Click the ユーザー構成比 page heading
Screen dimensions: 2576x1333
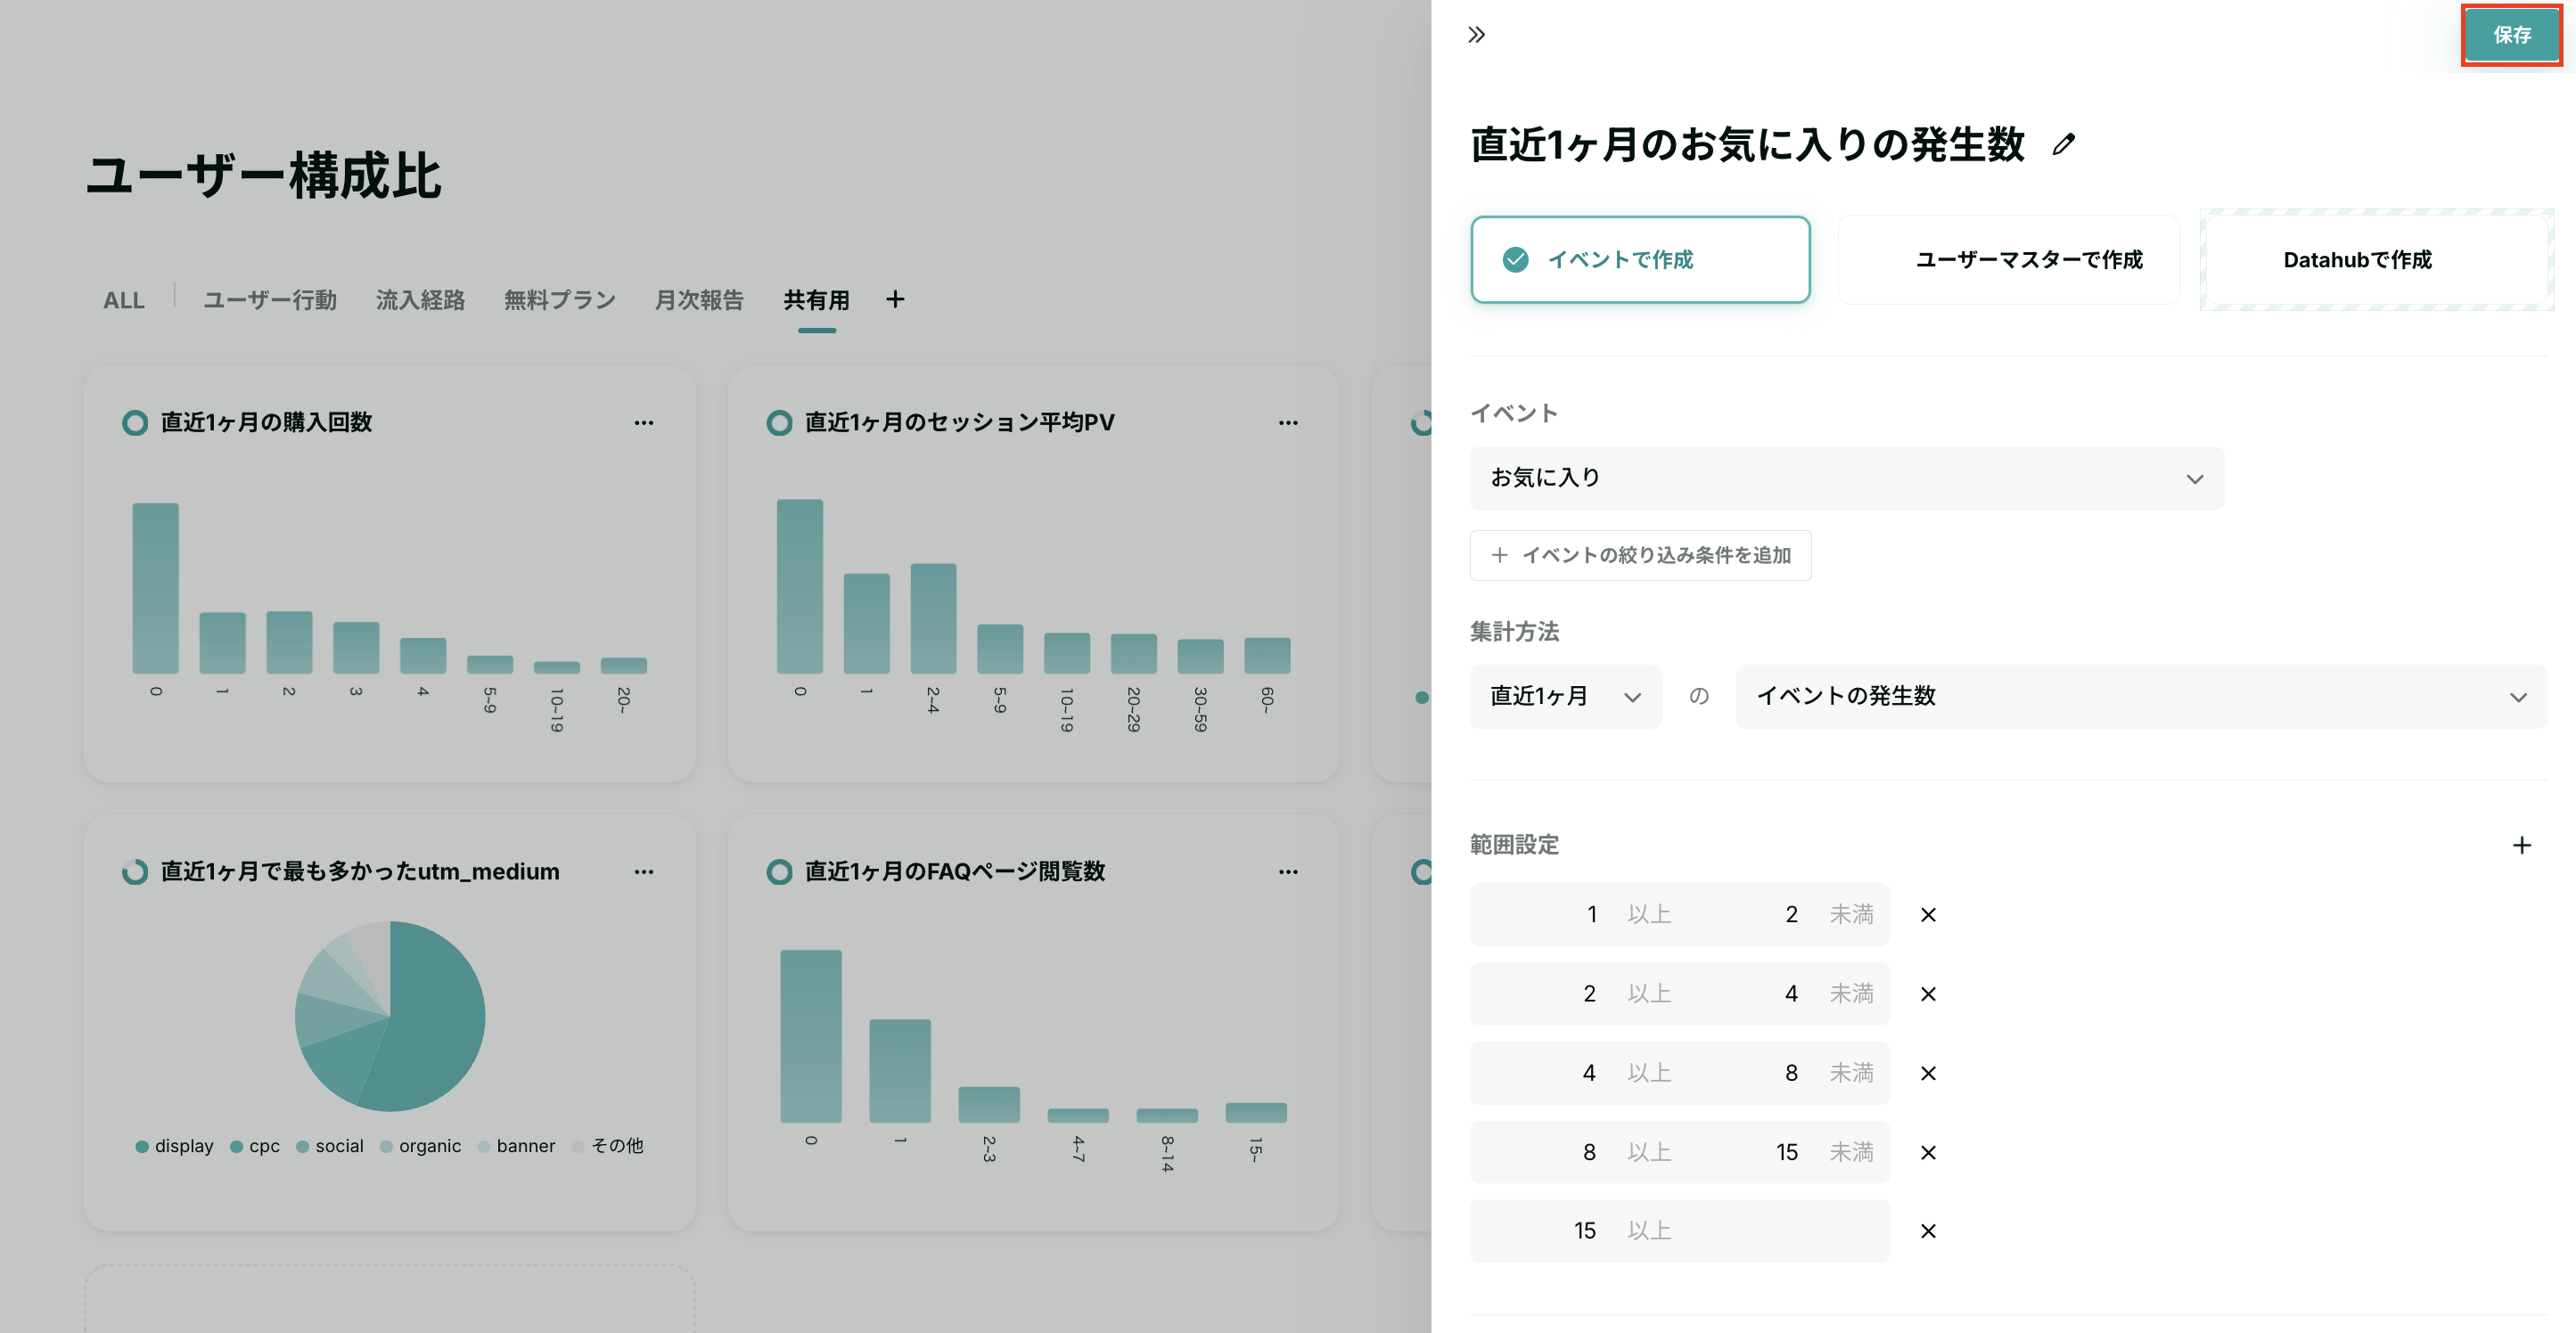264,176
